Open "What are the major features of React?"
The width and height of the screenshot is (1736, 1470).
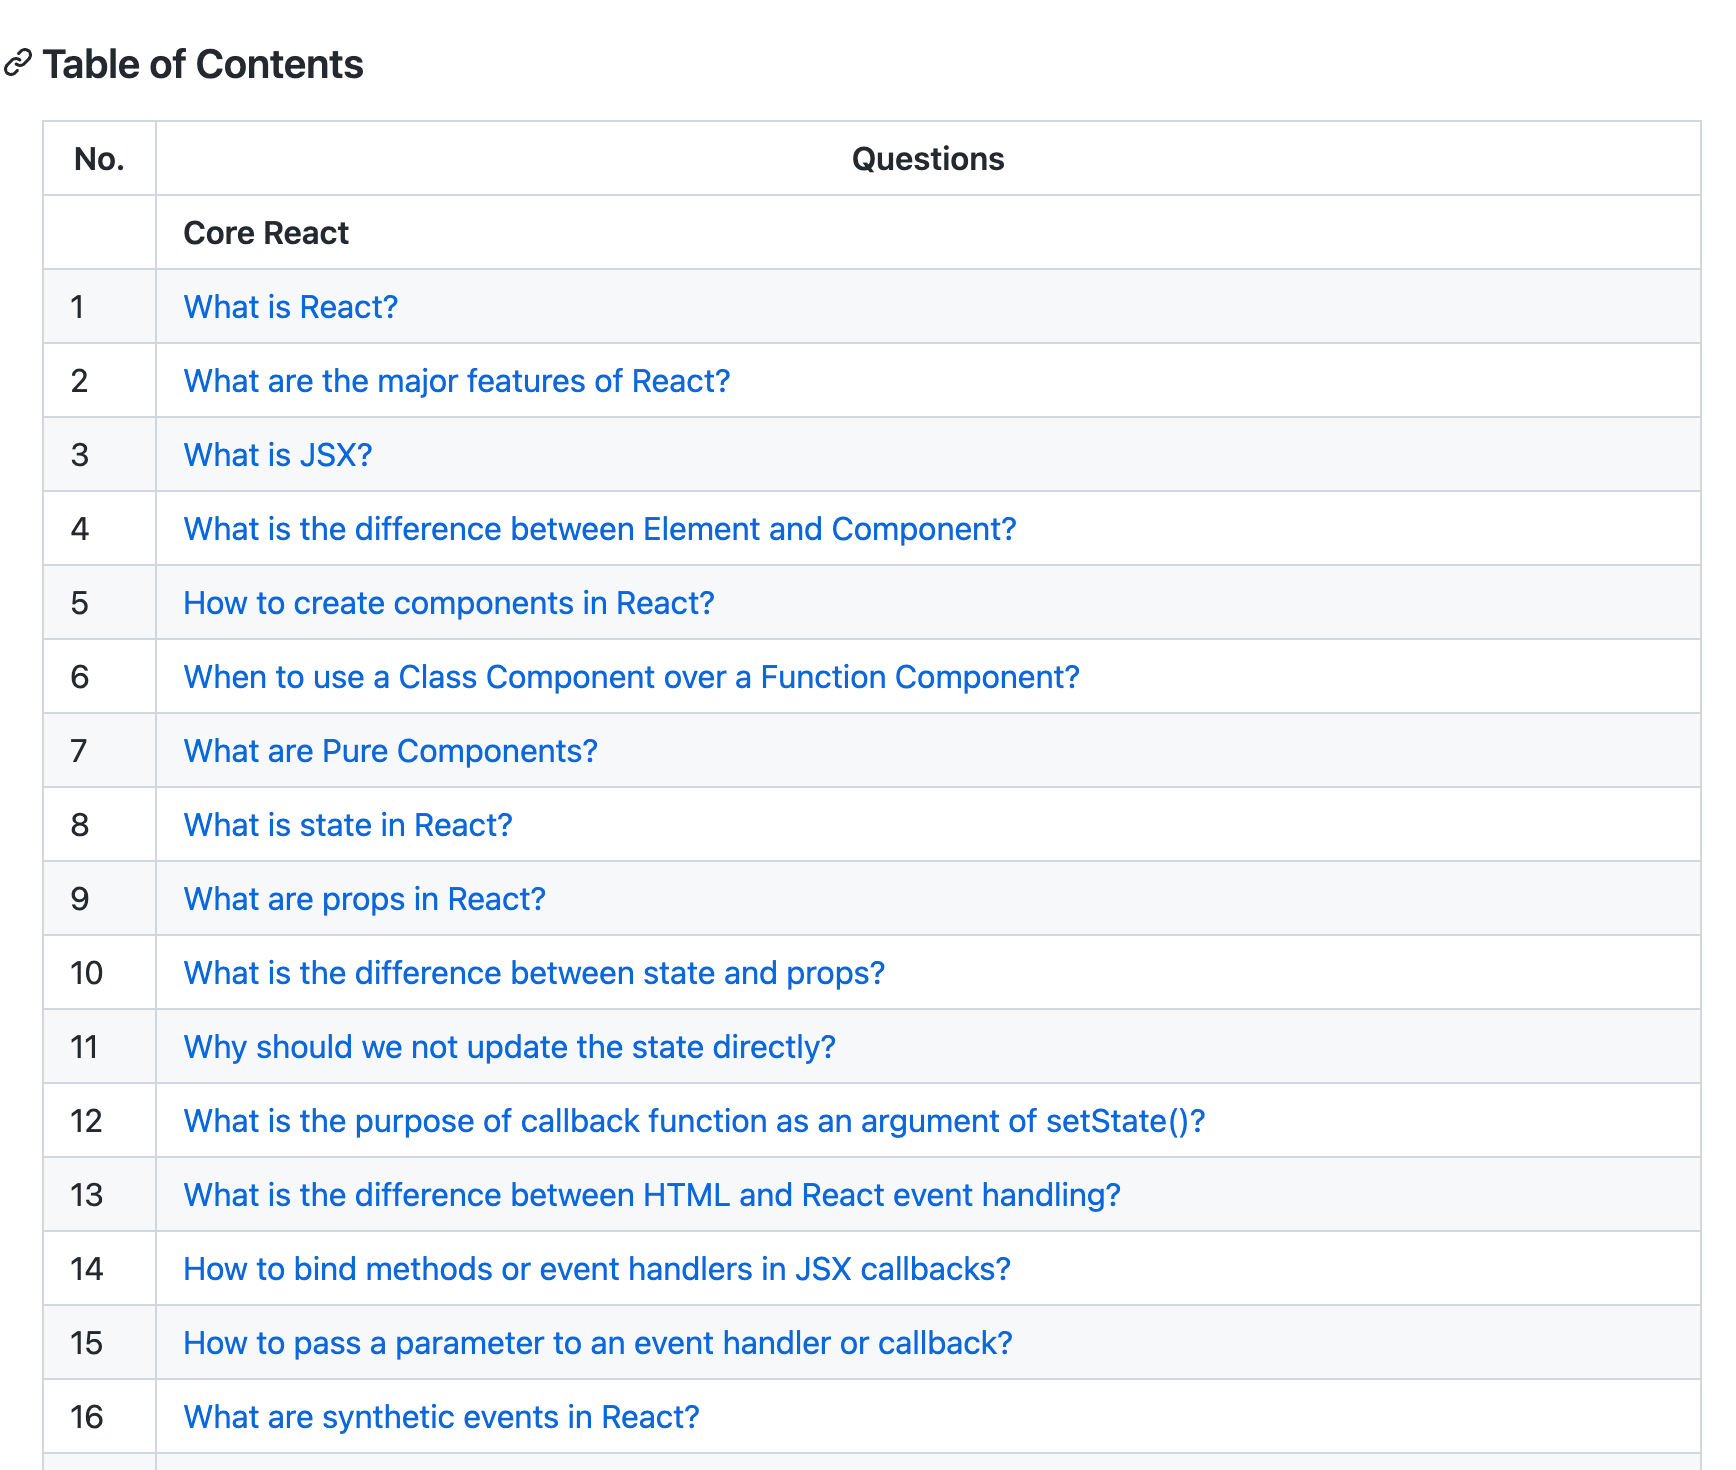pyautogui.click(x=456, y=381)
